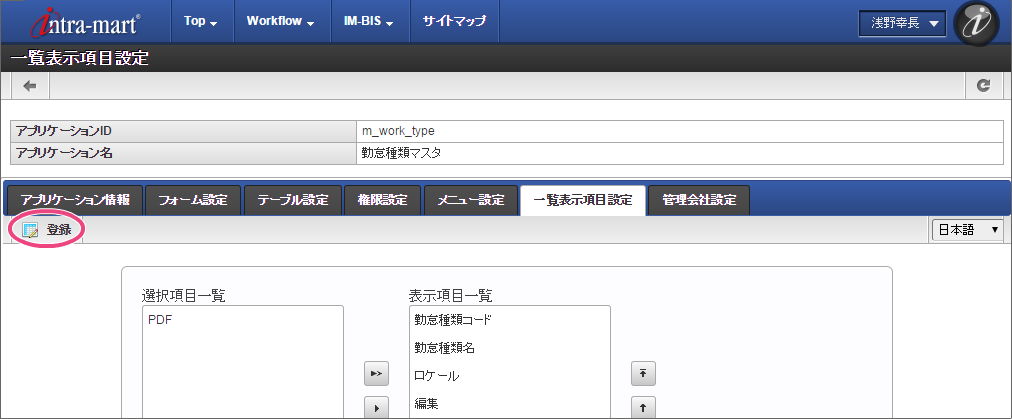The height and width of the screenshot is (419, 1012).
Task: Click the アプリケーション名 label cell
Action: coord(183,154)
